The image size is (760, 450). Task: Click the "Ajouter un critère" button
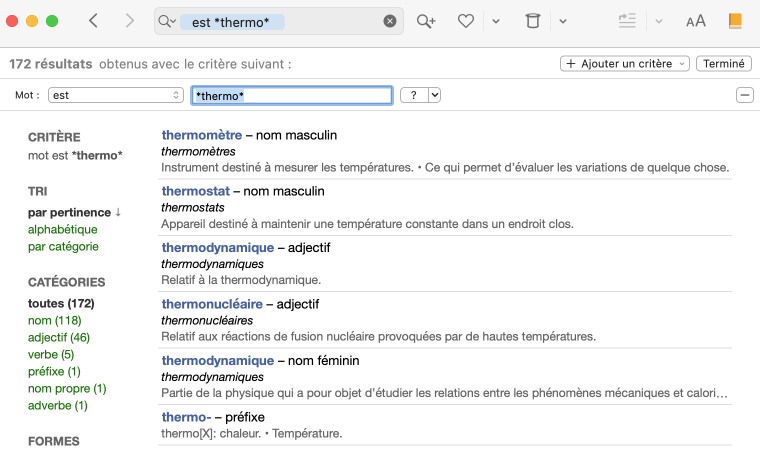click(626, 63)
